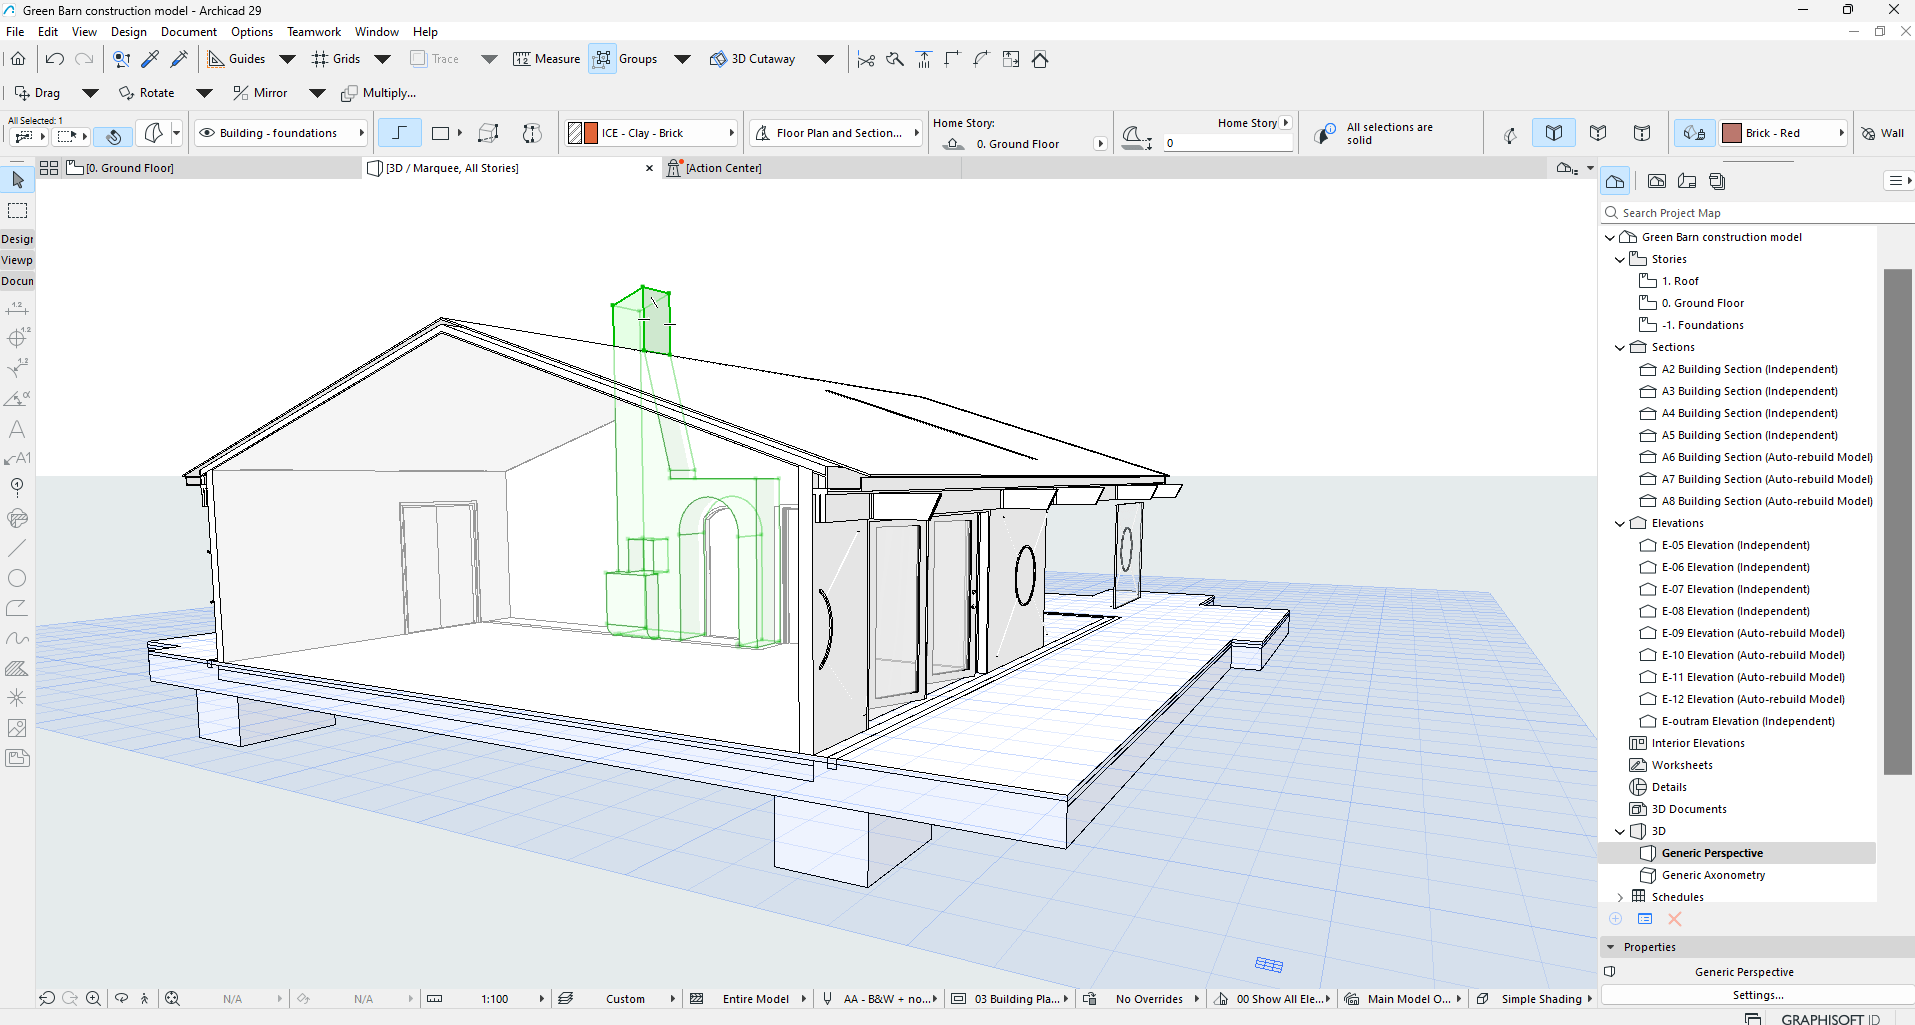
Task: Select the Arrow tool in toolbox
Action: [x=17, y=180]
